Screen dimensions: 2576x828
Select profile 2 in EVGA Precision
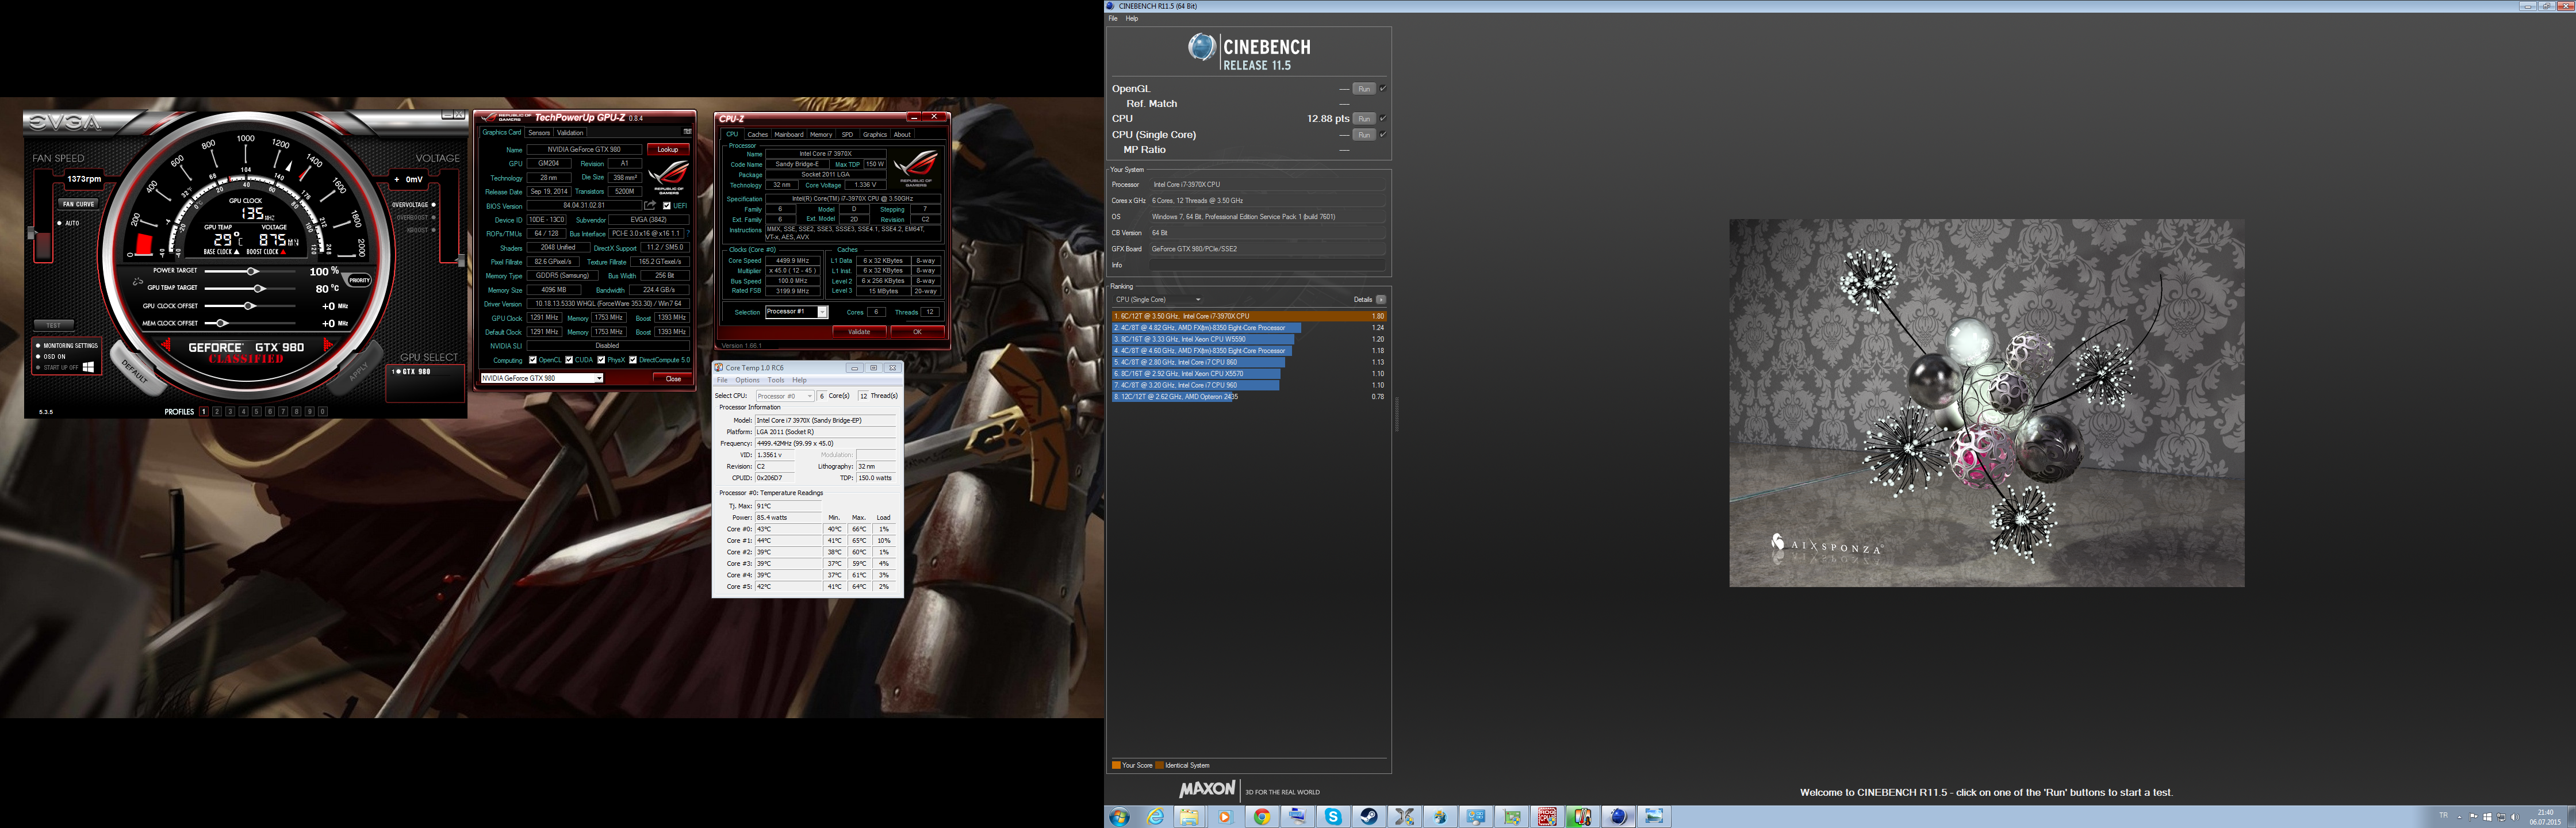coord(217,412)
